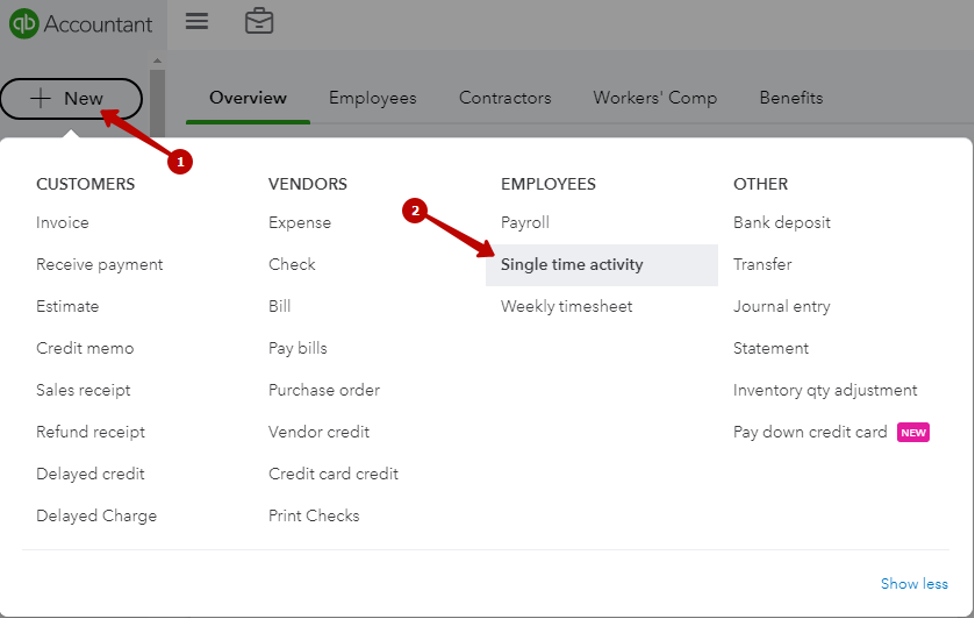Choose Credit memo
Screen dimensions: 974x618
(84, 348)
